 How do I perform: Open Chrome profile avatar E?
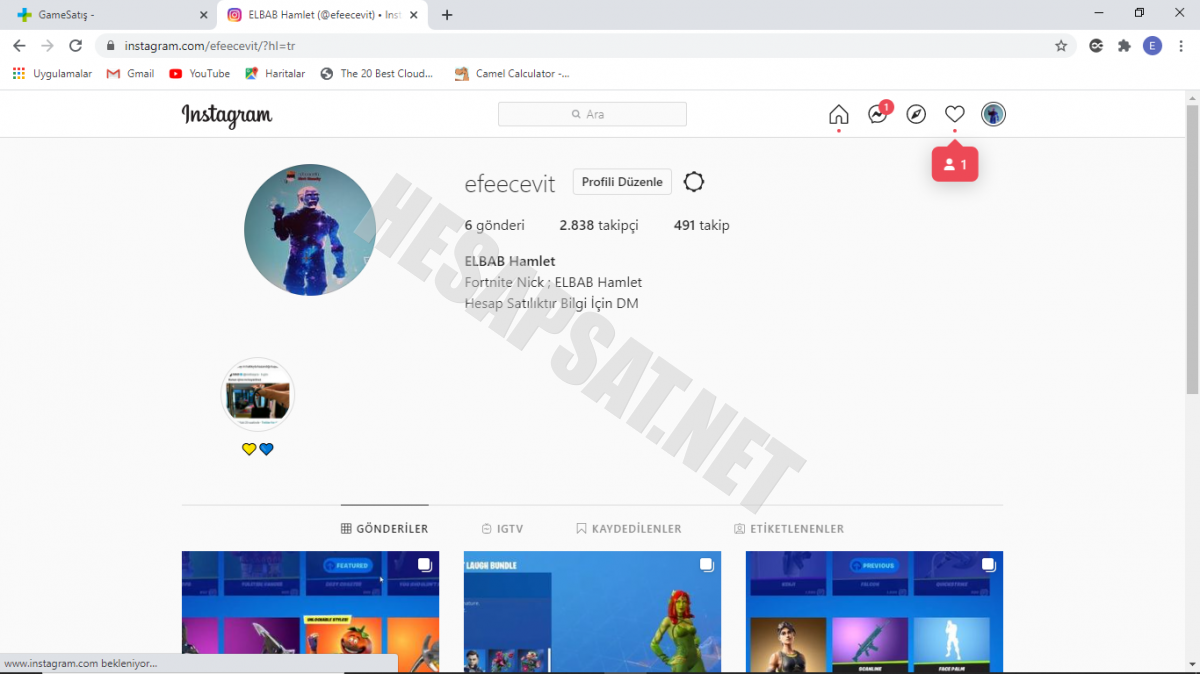tap(1152, 46)
